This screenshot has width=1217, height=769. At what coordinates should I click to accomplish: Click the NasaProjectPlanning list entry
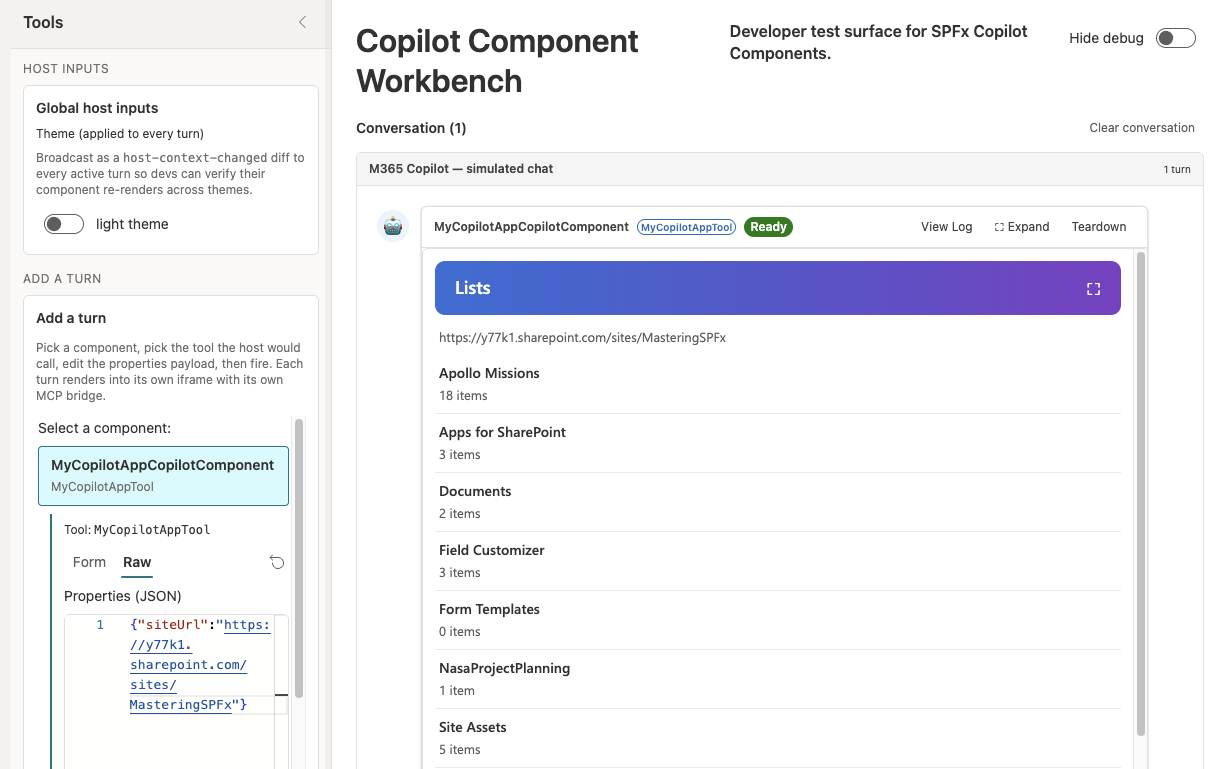pos(780,679)
